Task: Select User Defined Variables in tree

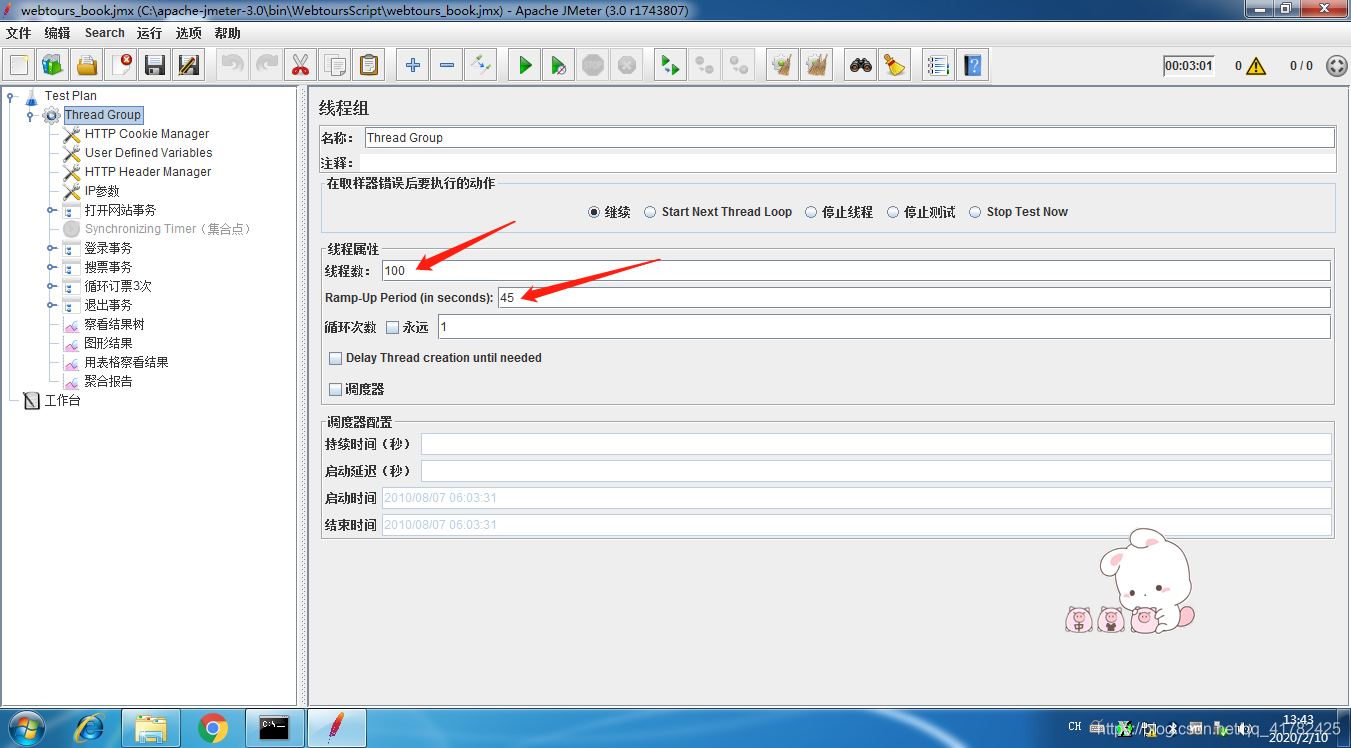Action: 148,153
